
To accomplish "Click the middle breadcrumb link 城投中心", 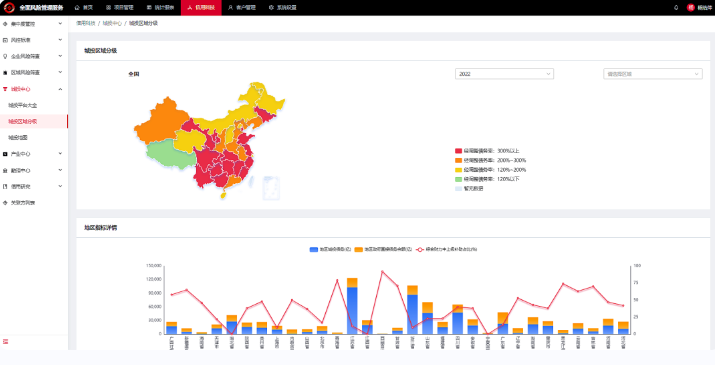I will tap(112, 23).
